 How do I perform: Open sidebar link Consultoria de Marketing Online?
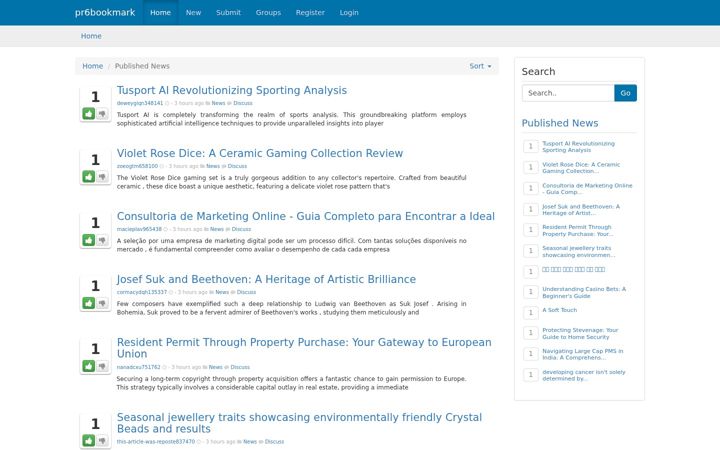(x=587, y=189)
